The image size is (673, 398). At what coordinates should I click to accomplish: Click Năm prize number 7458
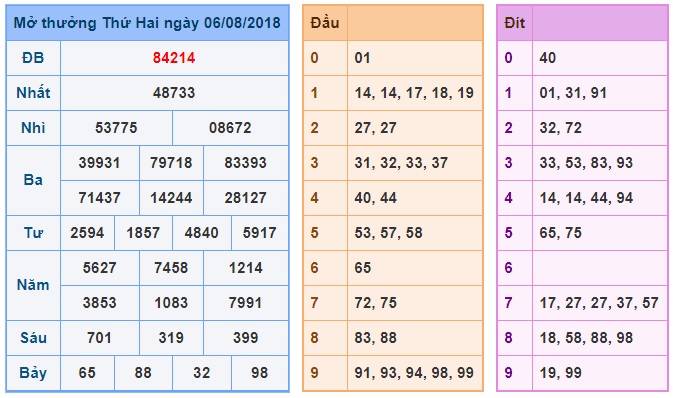(171, 268)
